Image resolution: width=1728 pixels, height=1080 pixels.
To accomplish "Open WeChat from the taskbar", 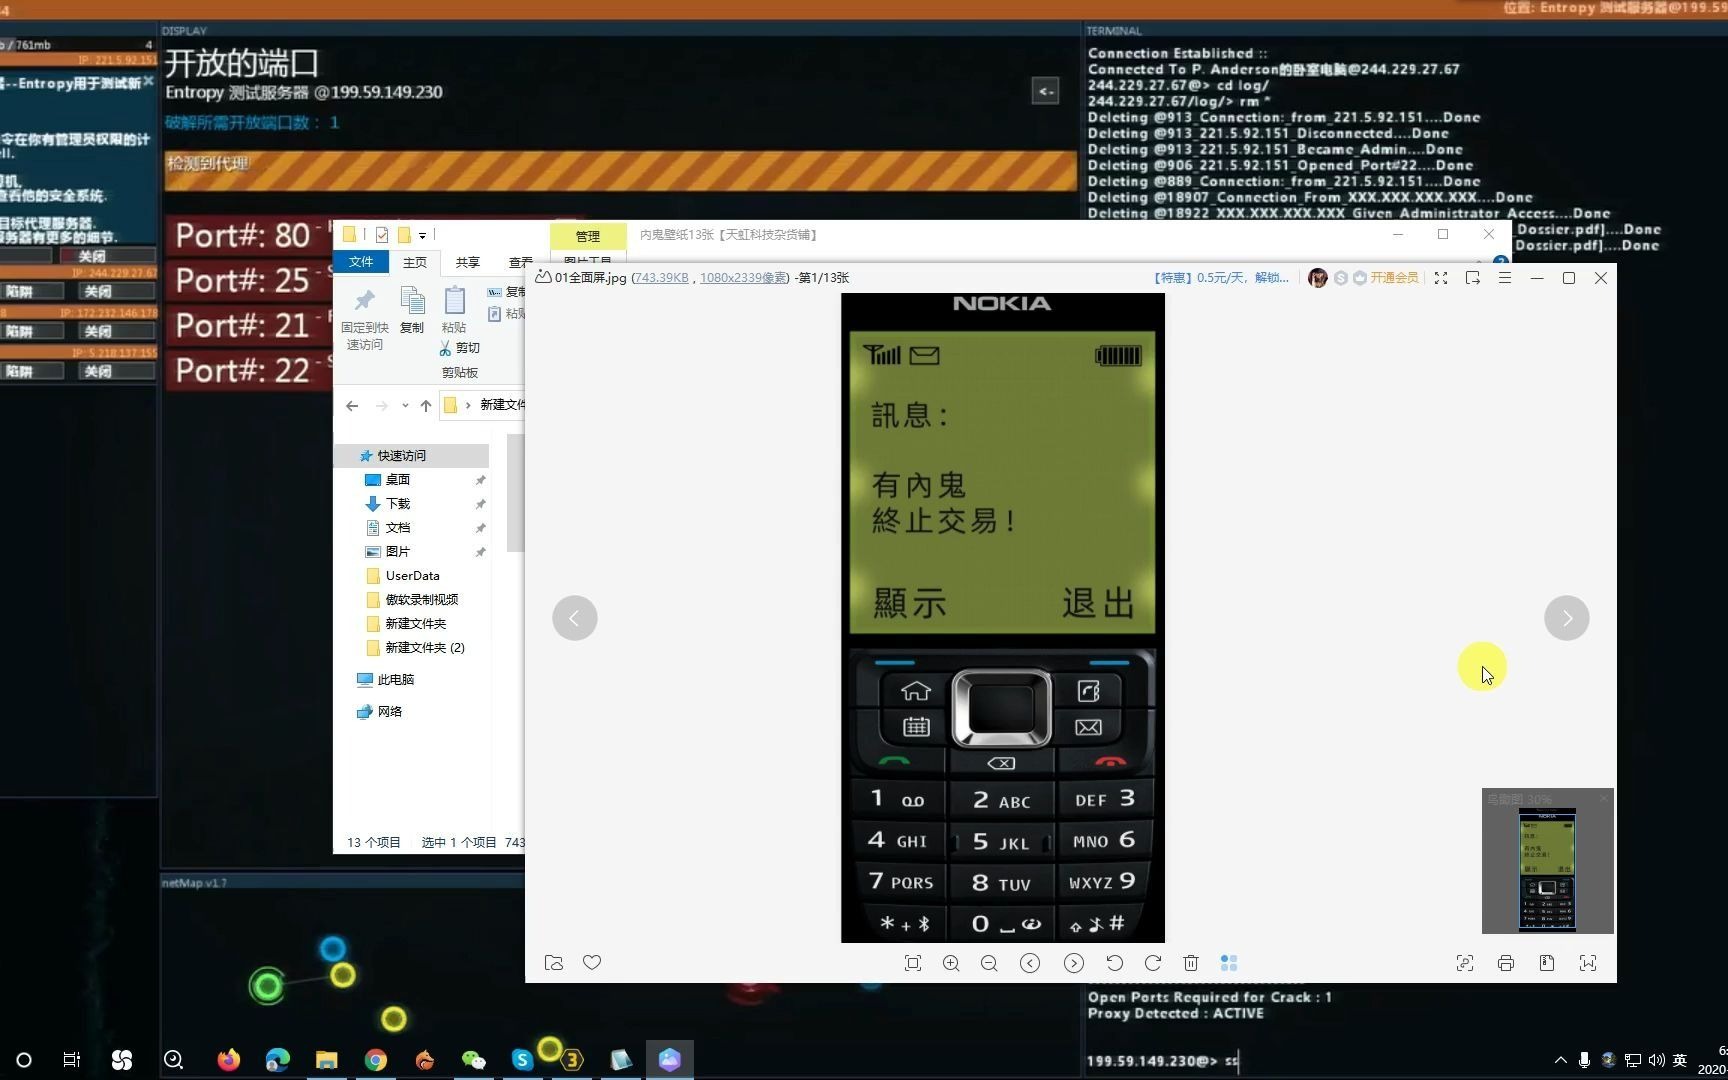I will [474, 1060].
